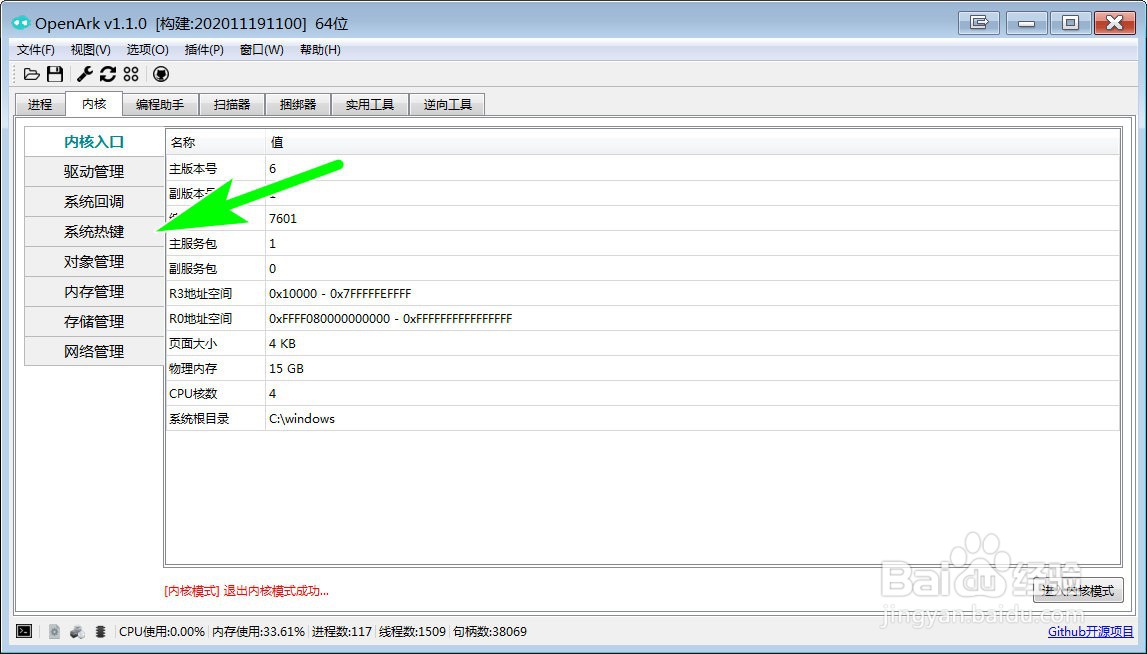Open 系统热键 in the side list
The height and width of the screenshot is (654, 1147).
tap(94, 232)
